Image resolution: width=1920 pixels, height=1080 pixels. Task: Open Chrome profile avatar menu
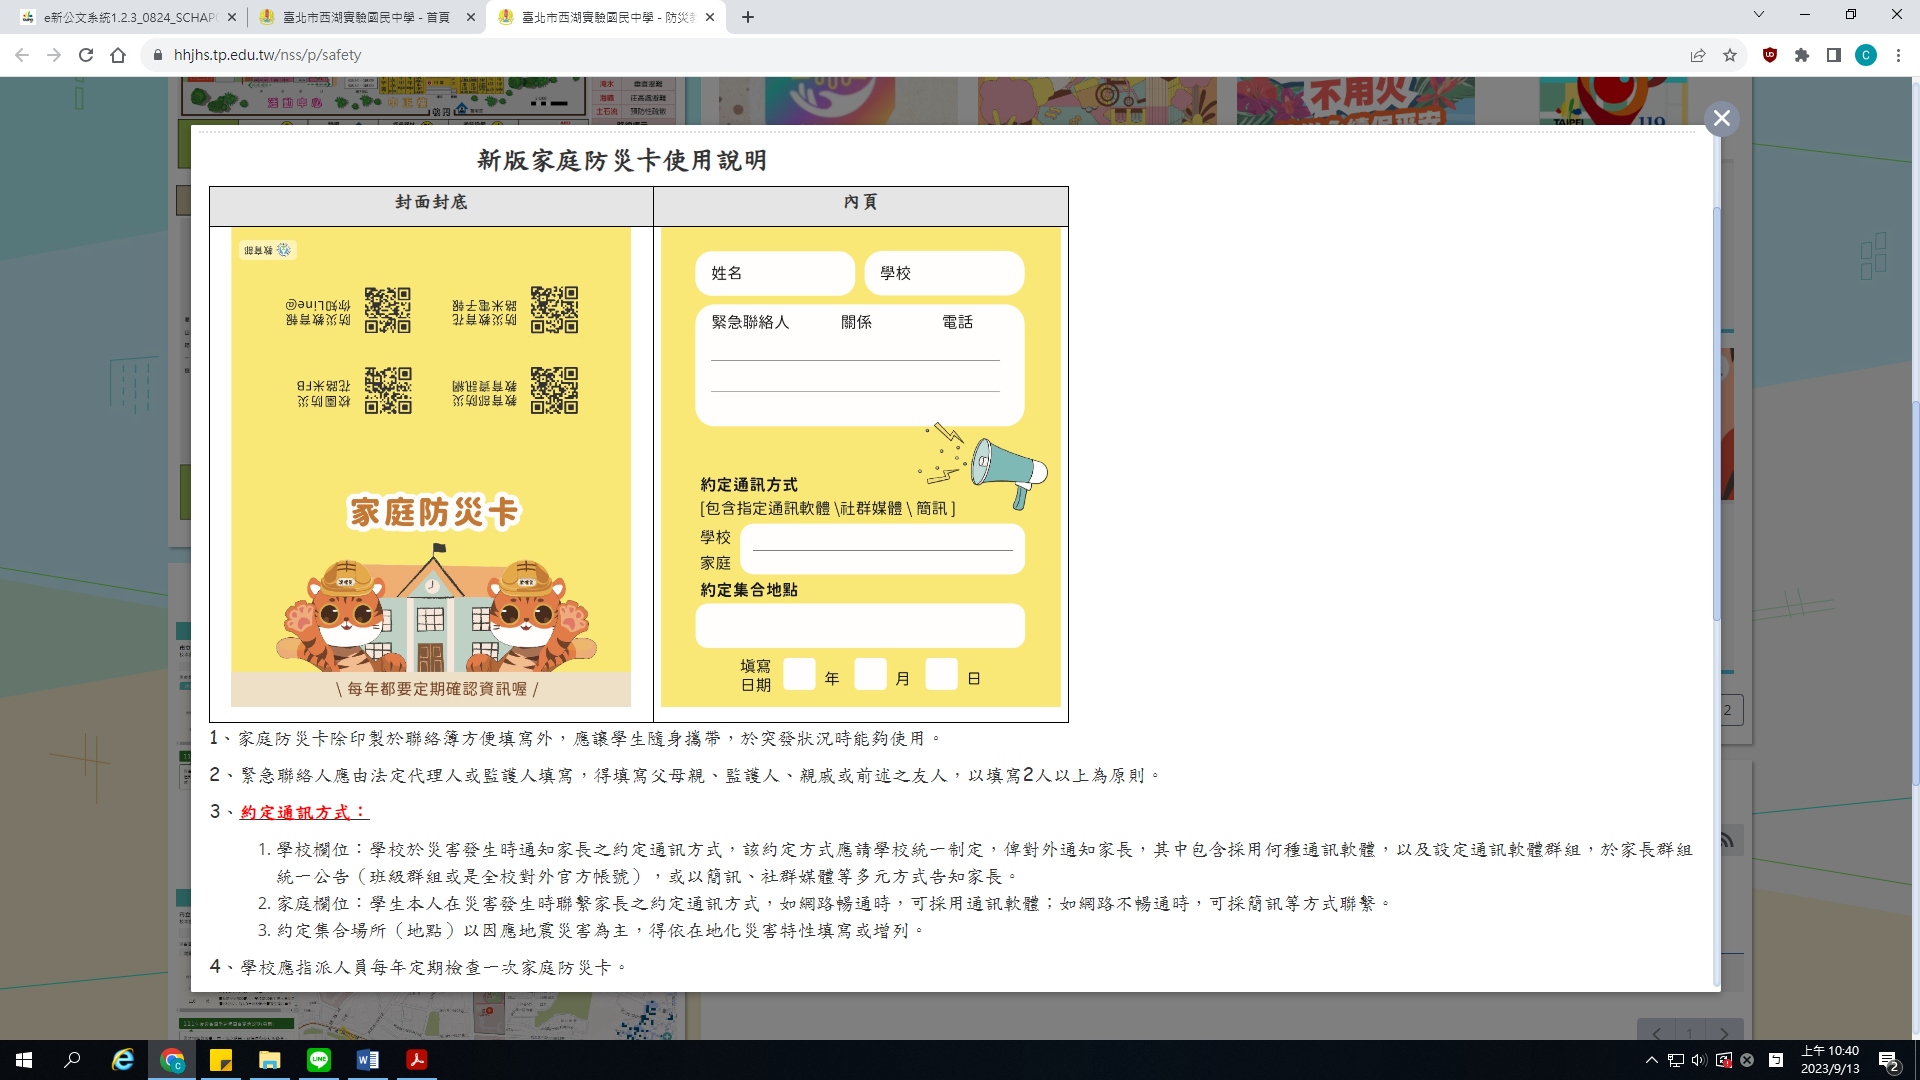1866,55
